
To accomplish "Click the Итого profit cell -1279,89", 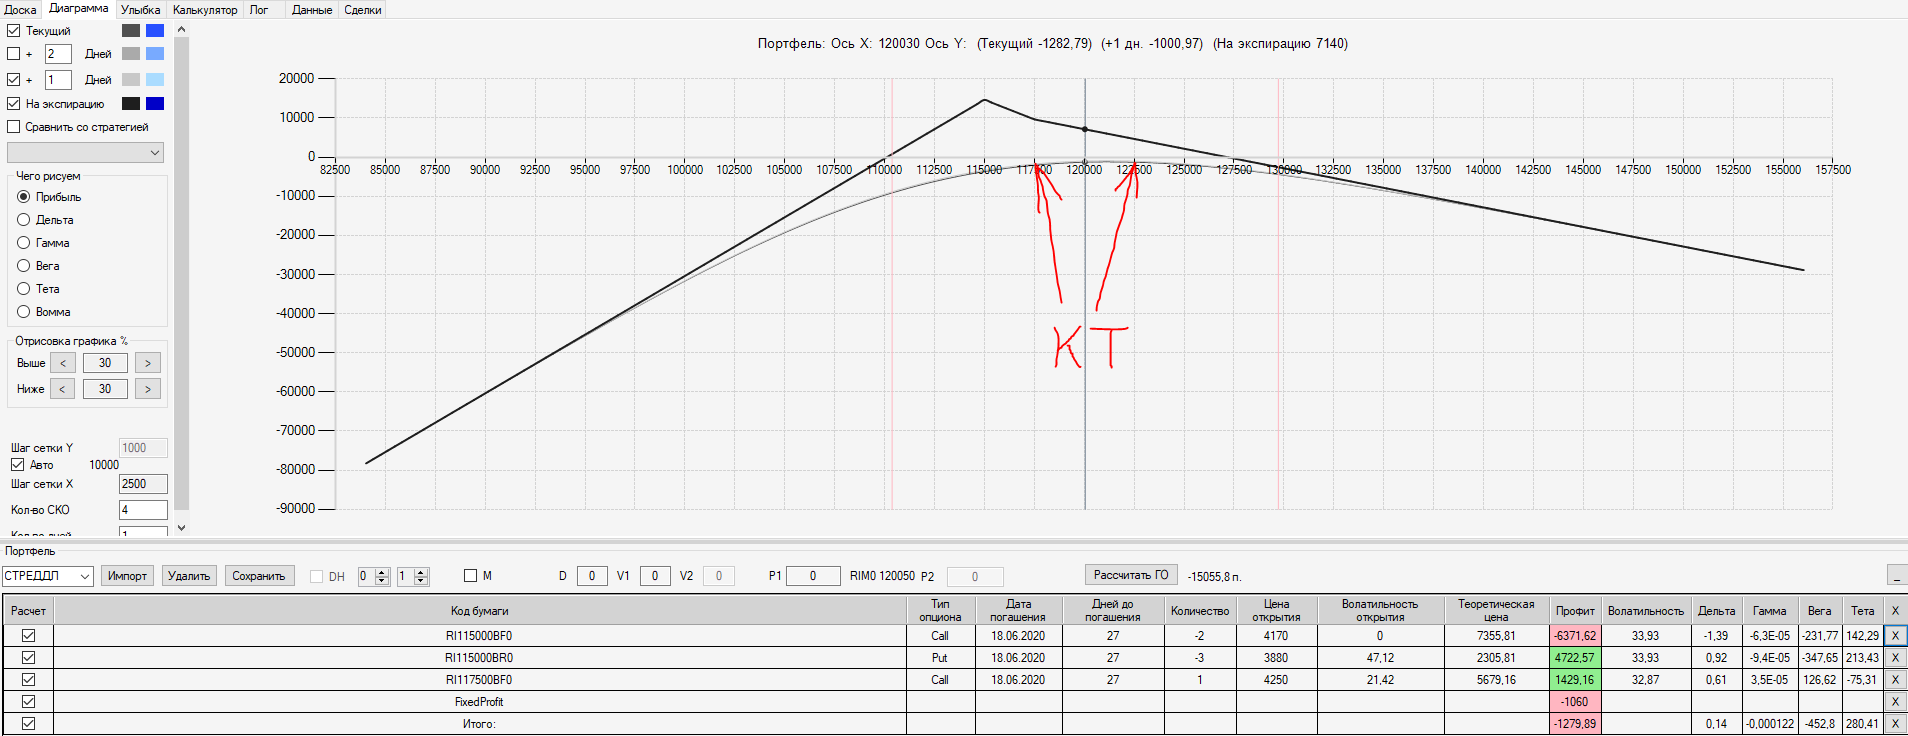I will pyautogui.click(x=1575, y=724).
